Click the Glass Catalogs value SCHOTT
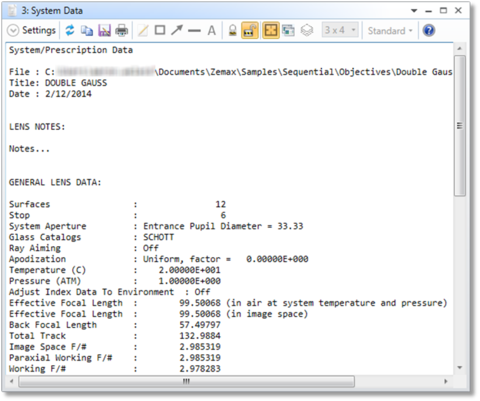Viewport: 480px width, 401px height. click(158, 237)
